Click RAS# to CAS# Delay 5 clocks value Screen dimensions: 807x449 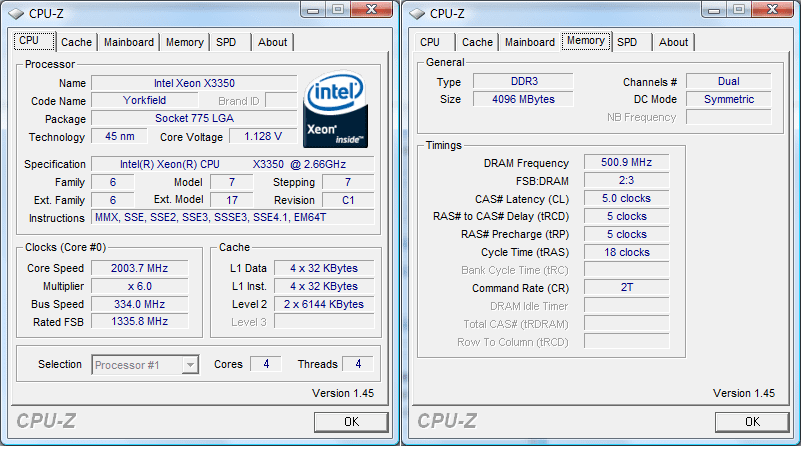point(626,216)
